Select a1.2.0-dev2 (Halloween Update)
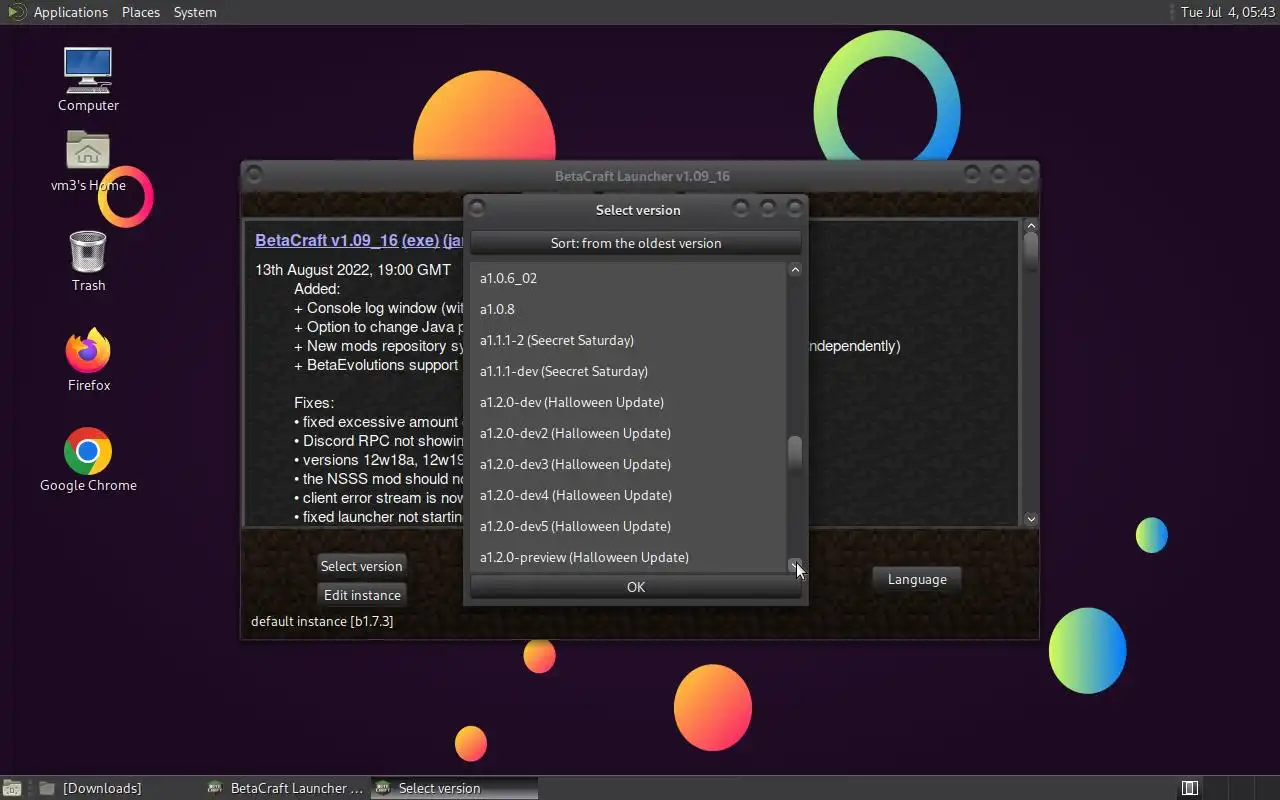 tap(628, 433)
